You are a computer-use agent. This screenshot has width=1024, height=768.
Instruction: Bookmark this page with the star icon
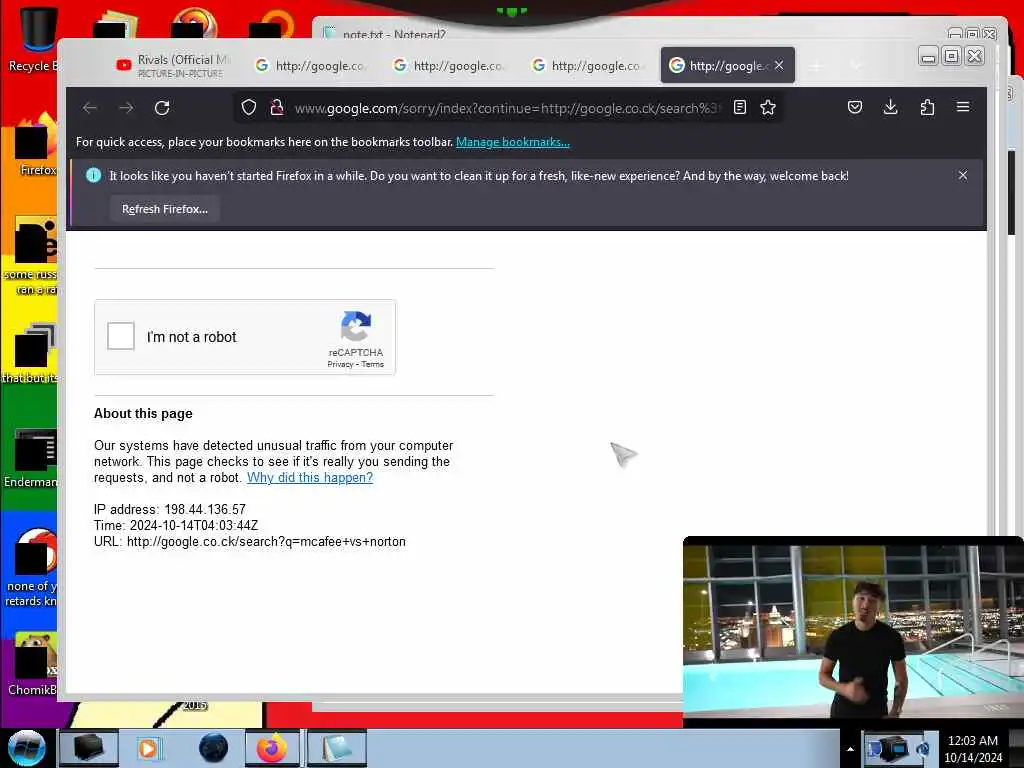pyautogui.click(x=768, y=107)
